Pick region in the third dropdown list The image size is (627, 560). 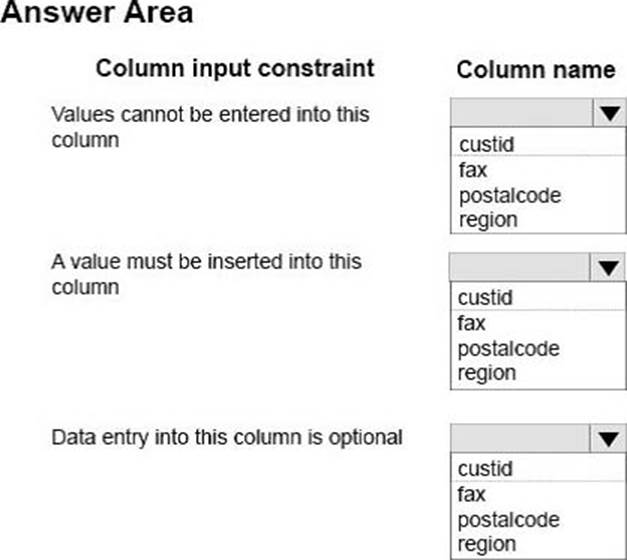pyautogui.click(x=486, y=544)
